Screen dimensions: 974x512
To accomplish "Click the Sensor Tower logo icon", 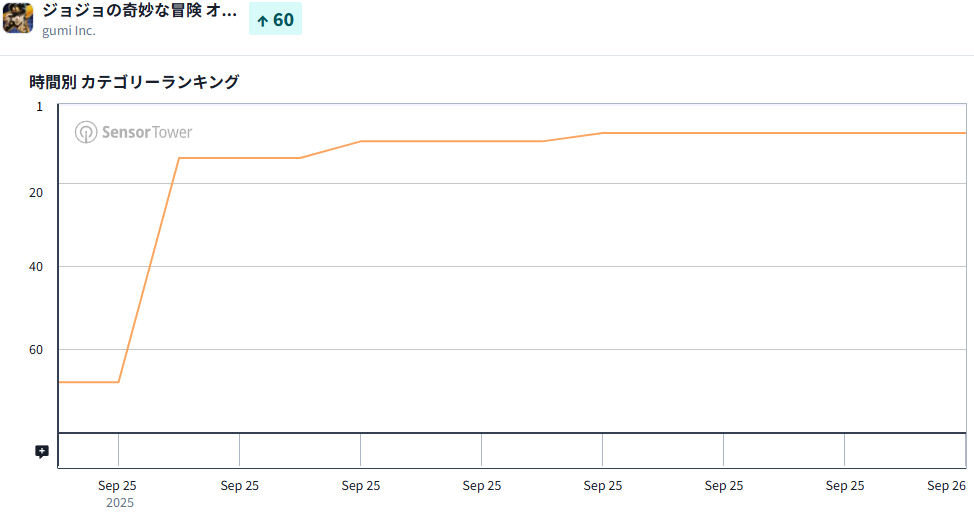I will [86, 132].
